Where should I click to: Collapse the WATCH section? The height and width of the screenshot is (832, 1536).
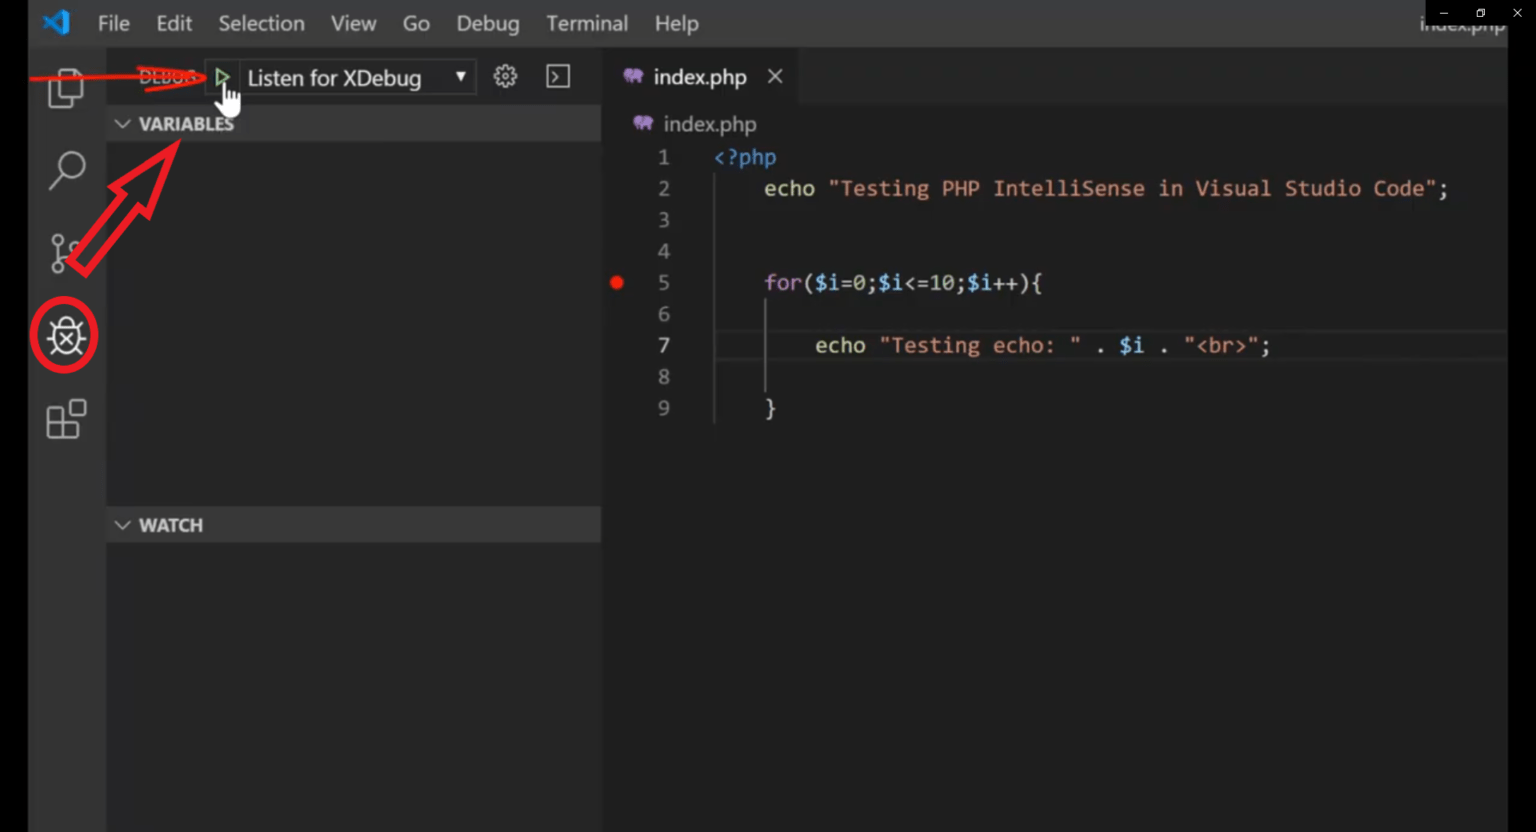point(122,524)
